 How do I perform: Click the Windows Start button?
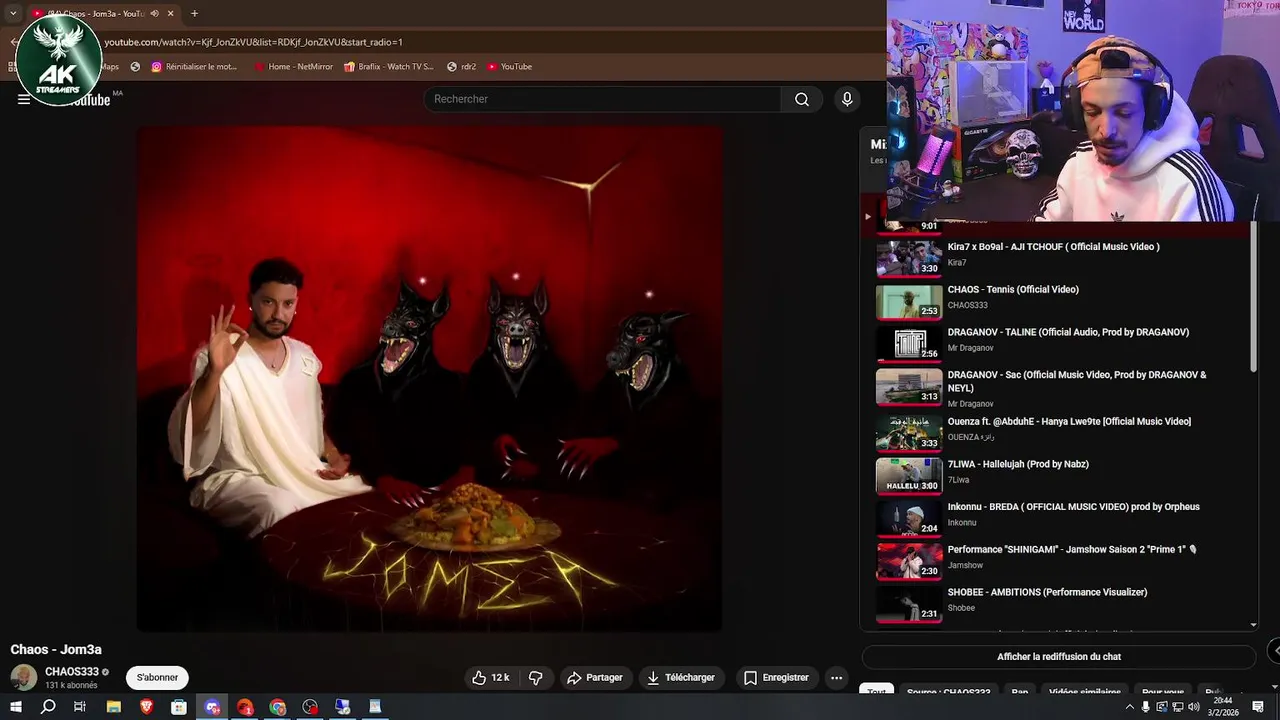(x=15, y=707)
